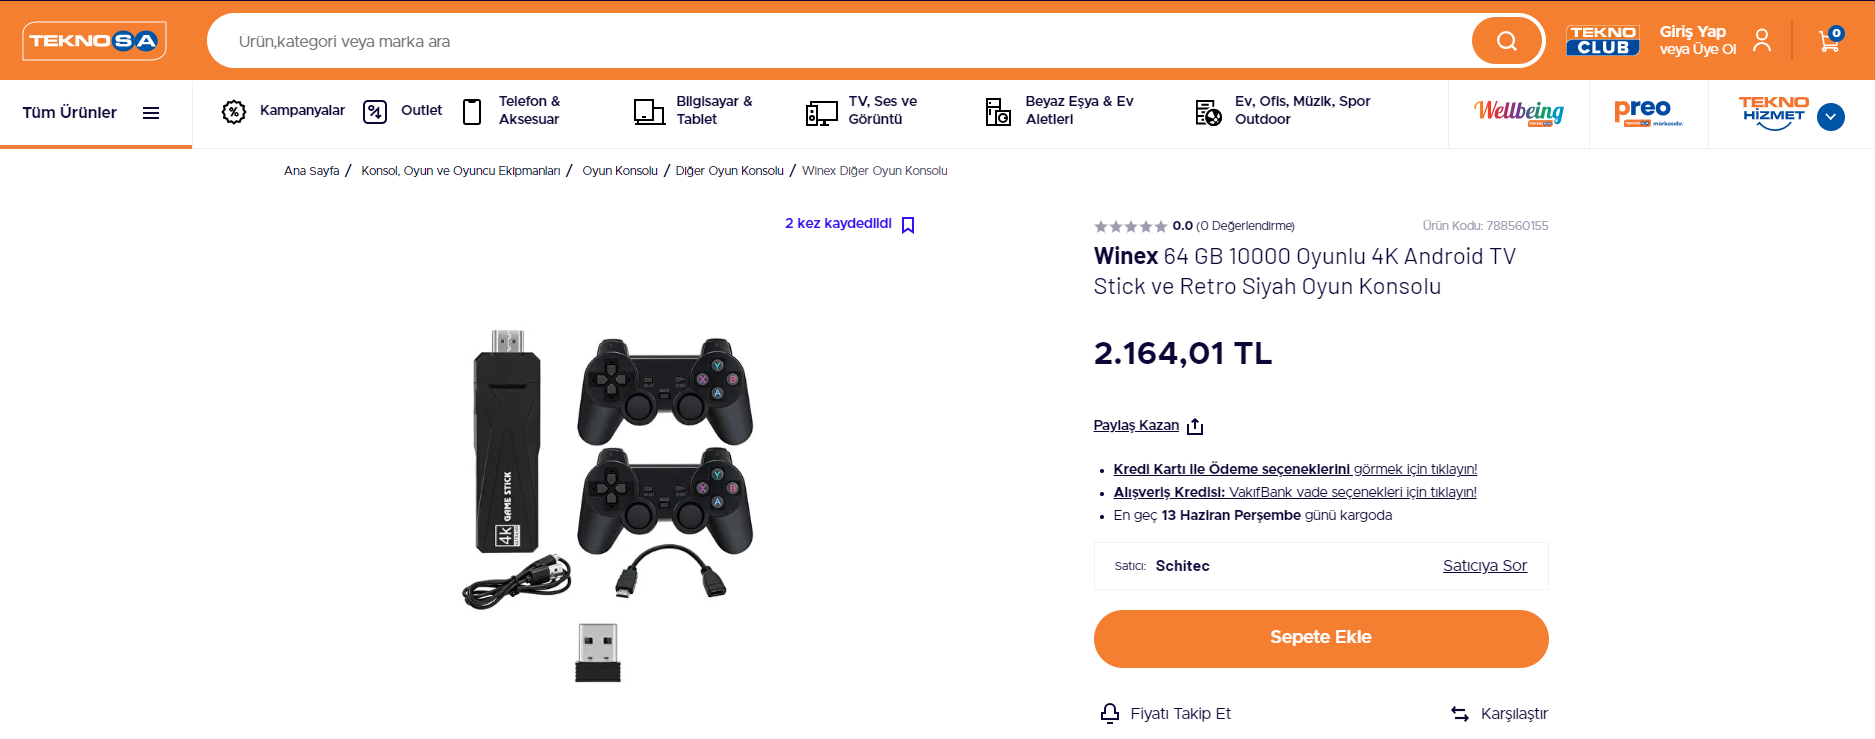Open the shopping cart icon
This screenshot has width=1875, height=739.
(1829, 41)
